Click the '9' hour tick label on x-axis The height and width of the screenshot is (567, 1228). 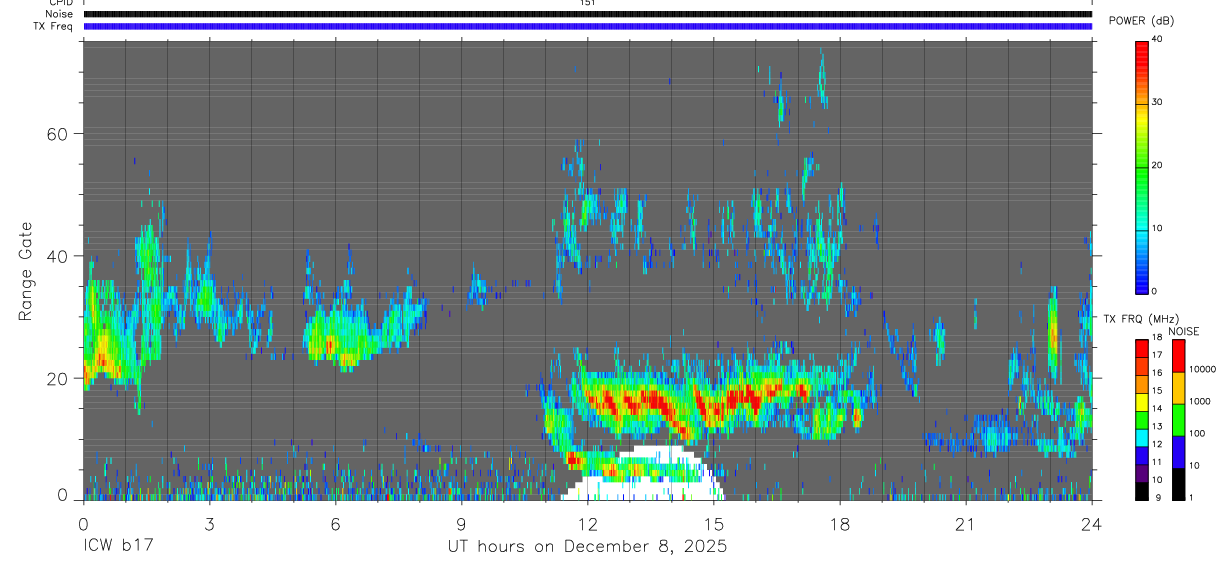tap(461, 524)
